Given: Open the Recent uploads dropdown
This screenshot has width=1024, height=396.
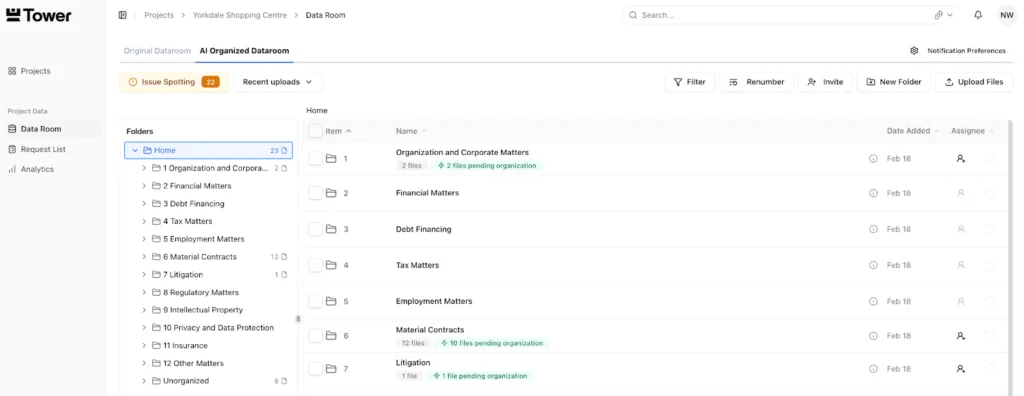Looking at the screenshot, I should (278, 82).
